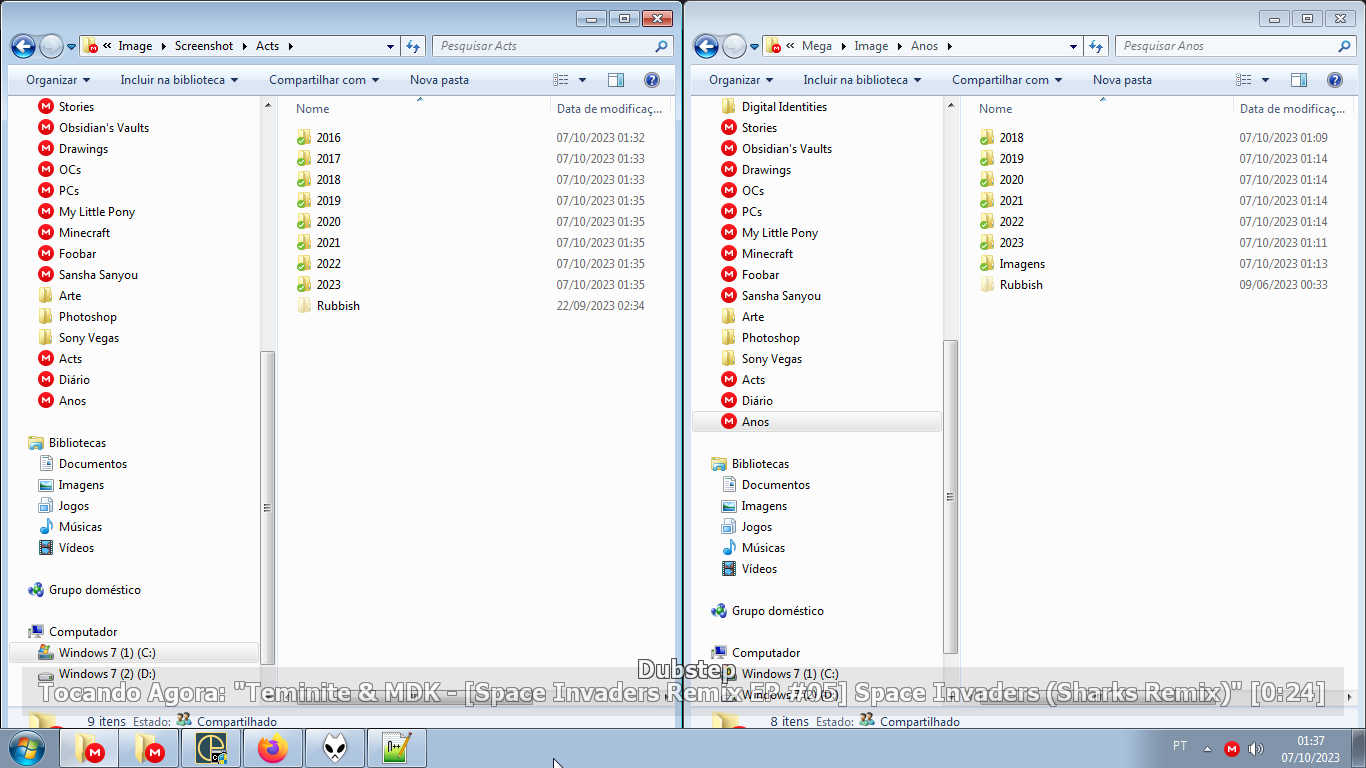Click 'Nova pasta' in the Anos window

tap(1121, 80)
